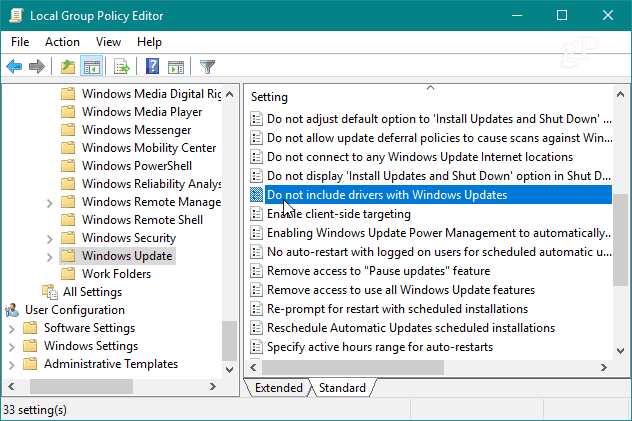Expand the Windows Remote Management node

tap(49, 203)
